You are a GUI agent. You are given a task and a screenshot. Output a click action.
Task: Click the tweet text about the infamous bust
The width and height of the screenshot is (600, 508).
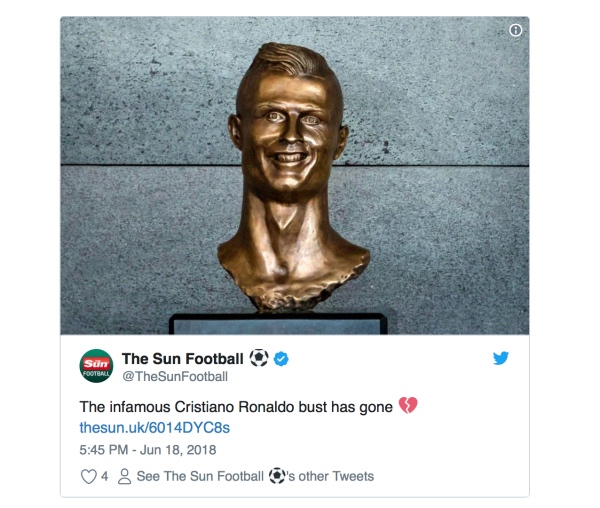tap(238, 406)
